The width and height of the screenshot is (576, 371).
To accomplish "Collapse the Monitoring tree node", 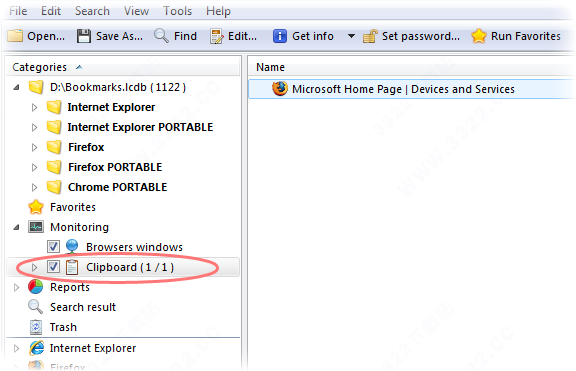I will [16, 227].
